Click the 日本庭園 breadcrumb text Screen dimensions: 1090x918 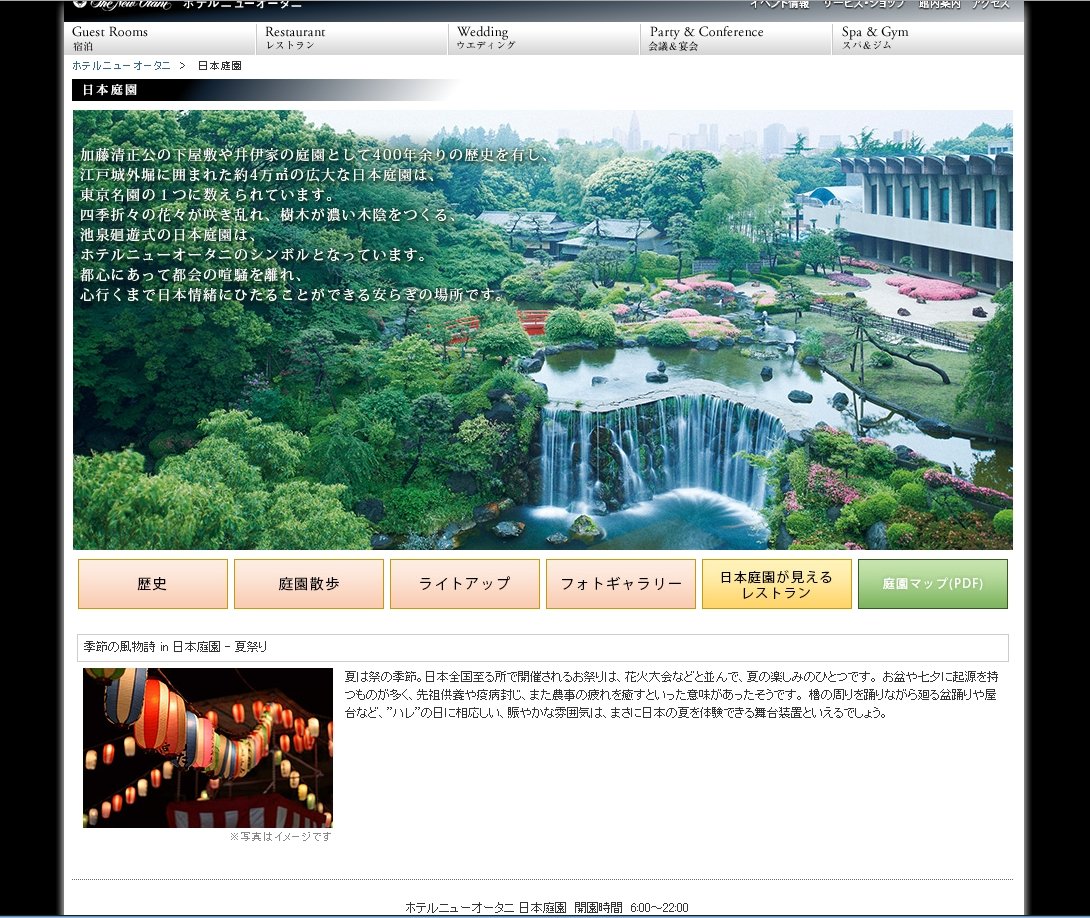pyautogui.click(x=220, y=65)
